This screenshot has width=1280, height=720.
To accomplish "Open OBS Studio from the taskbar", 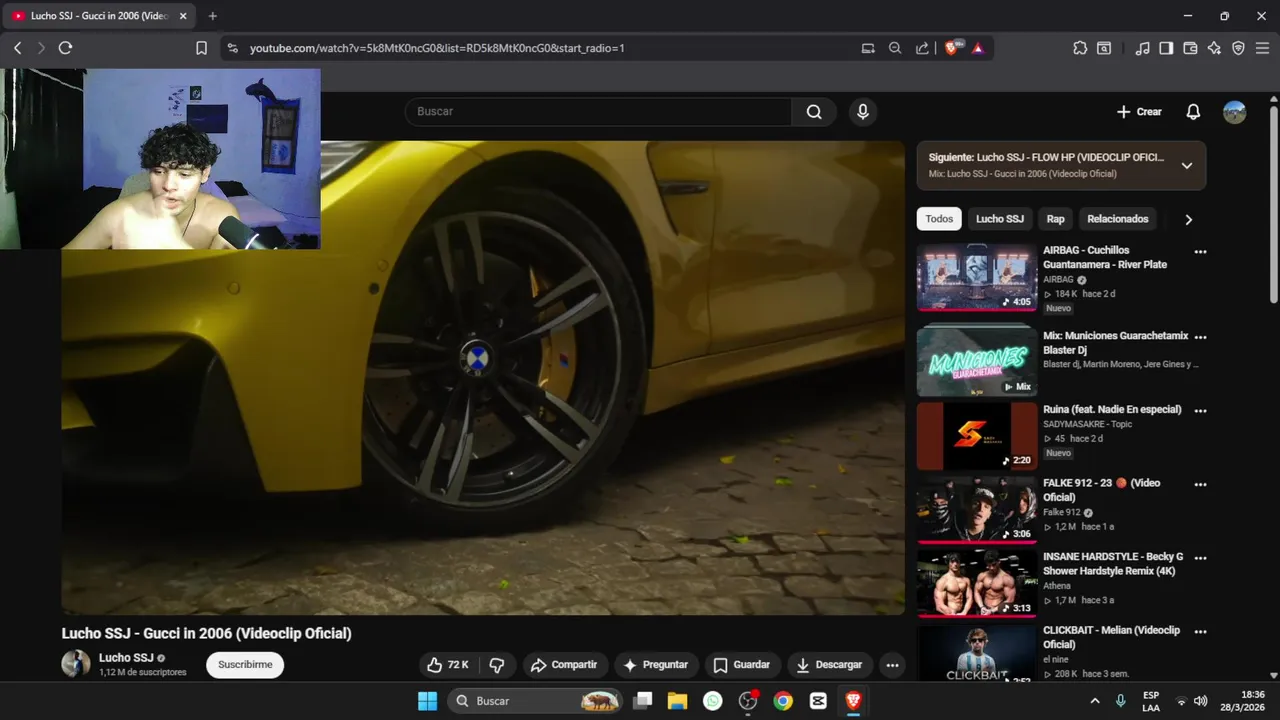I will tap(748, 701).
